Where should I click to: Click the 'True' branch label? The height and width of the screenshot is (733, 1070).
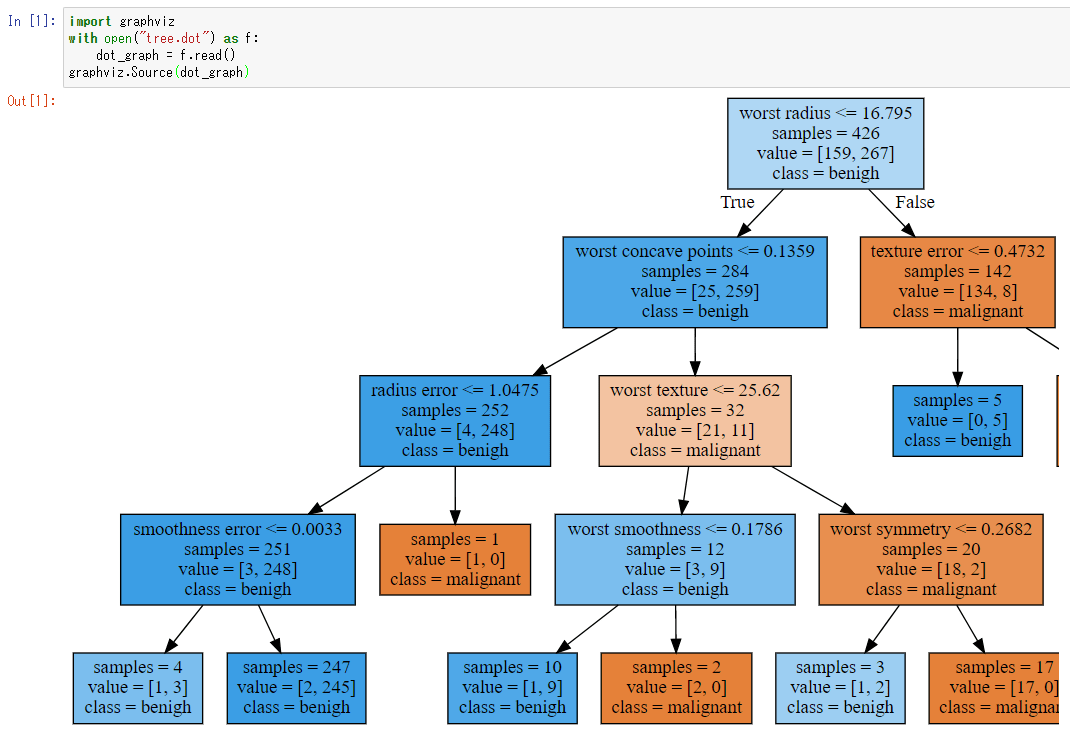pos(737,202)
